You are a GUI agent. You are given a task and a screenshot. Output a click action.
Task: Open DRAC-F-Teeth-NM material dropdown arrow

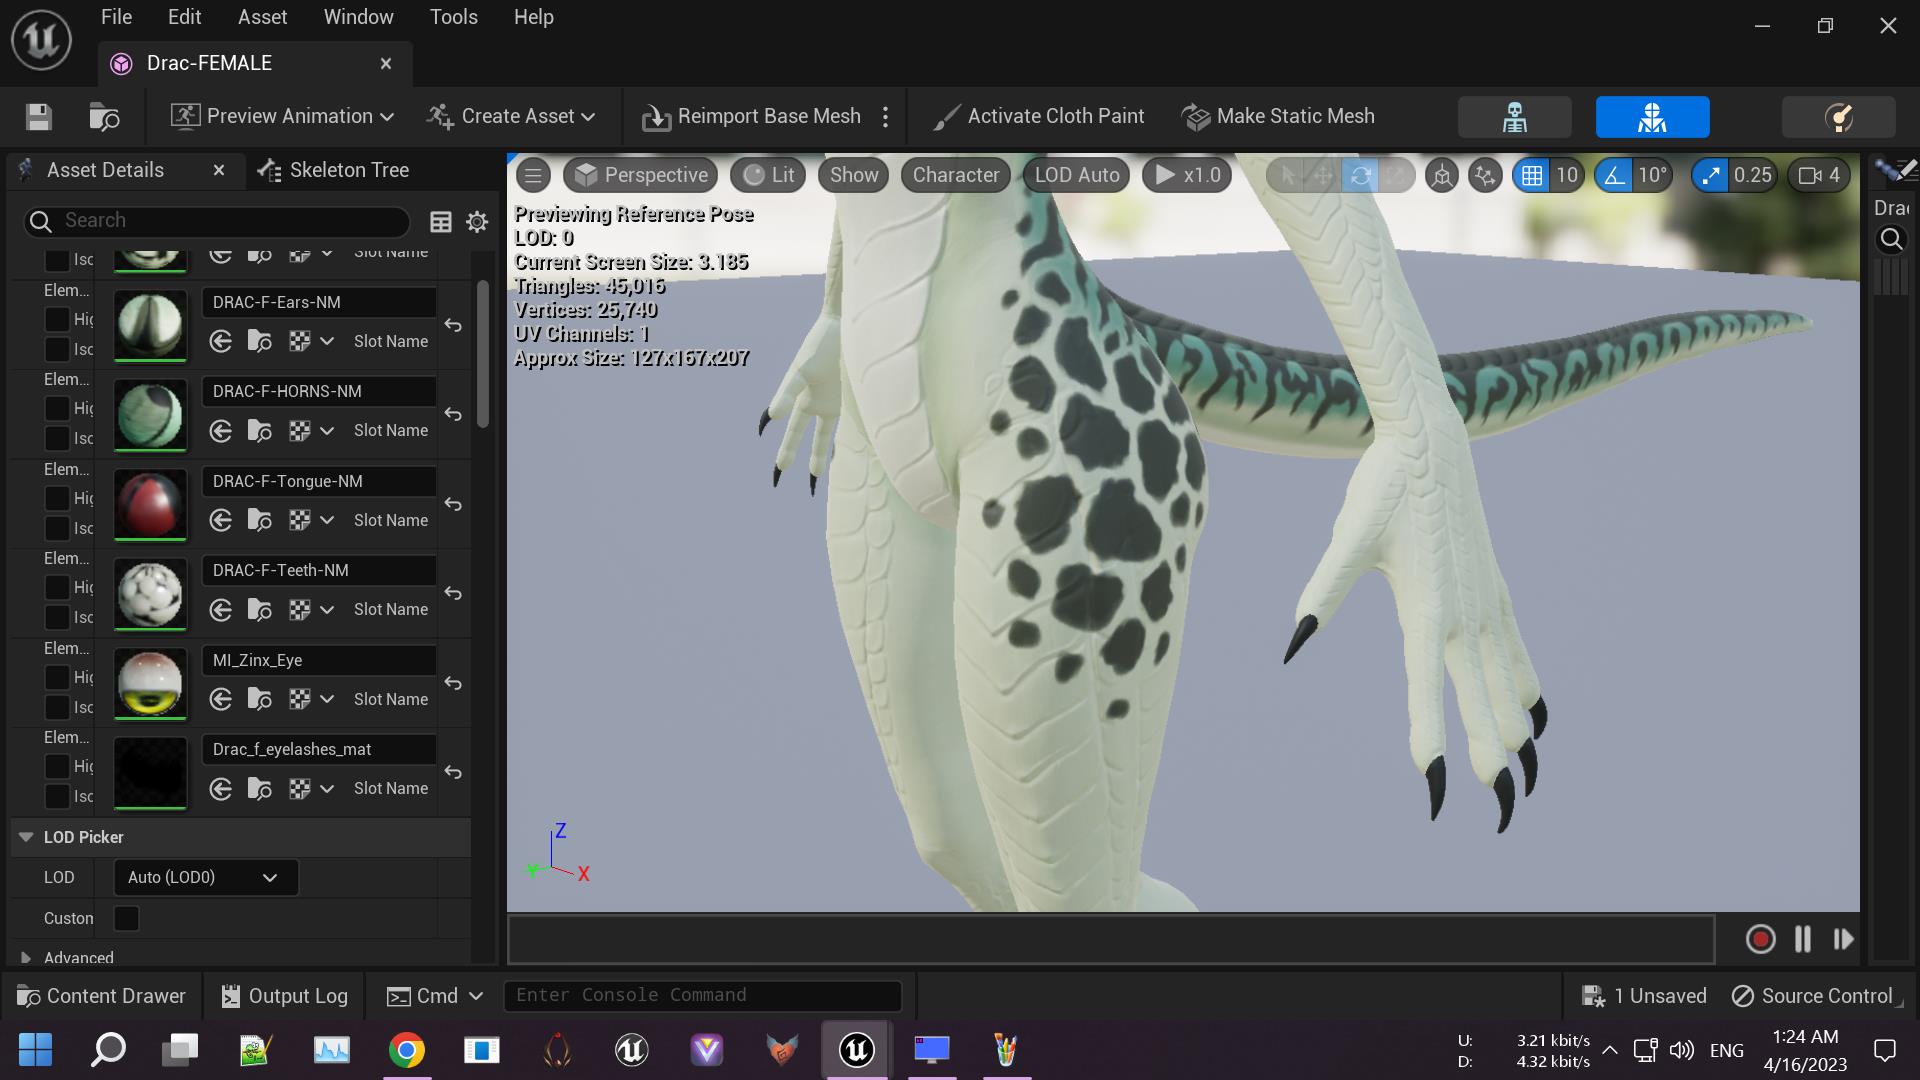[x=326, y=610]
